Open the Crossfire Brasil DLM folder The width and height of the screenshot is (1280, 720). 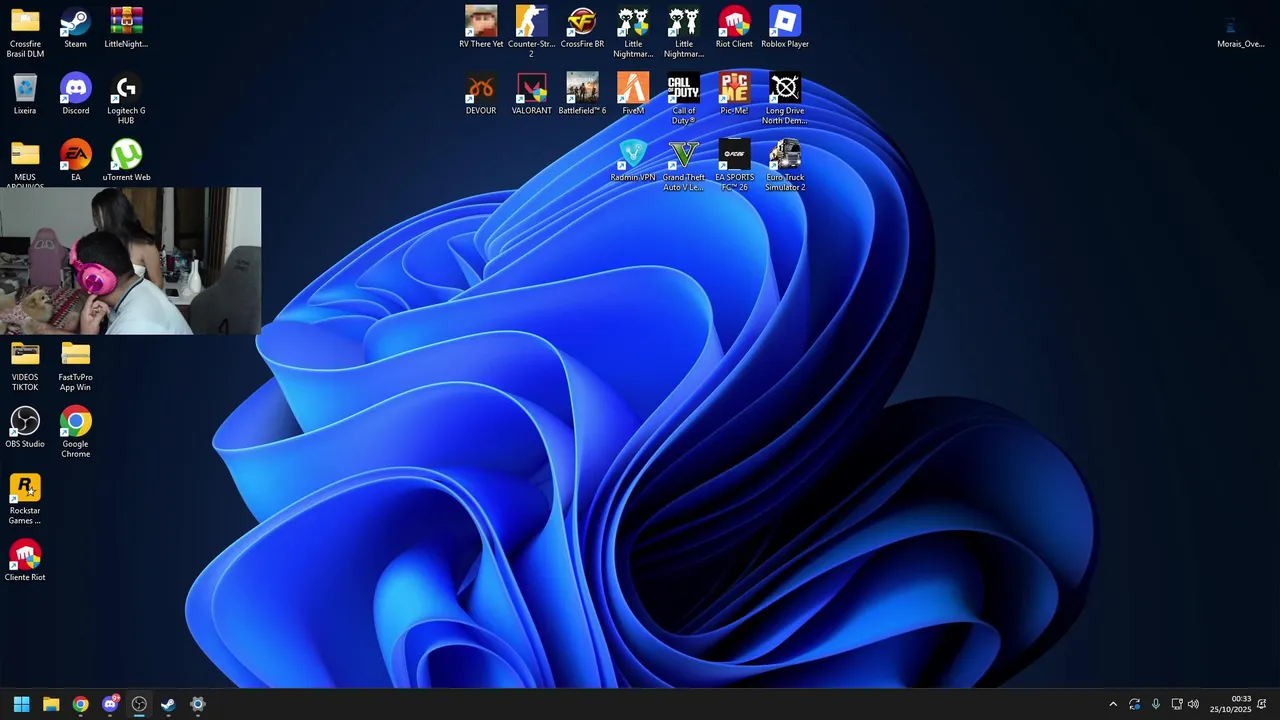coord(25,31)
